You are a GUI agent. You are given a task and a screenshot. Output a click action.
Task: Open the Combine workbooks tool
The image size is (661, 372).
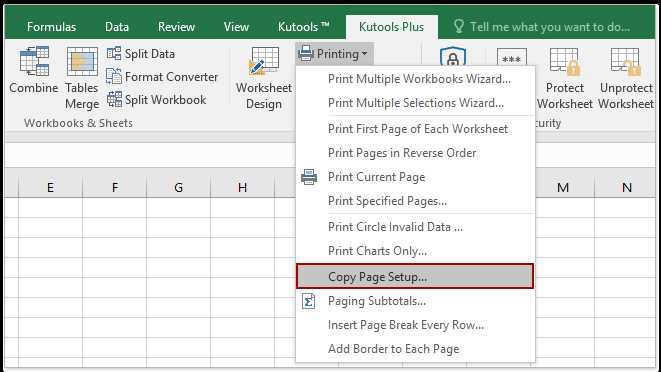tap(34, 70)
